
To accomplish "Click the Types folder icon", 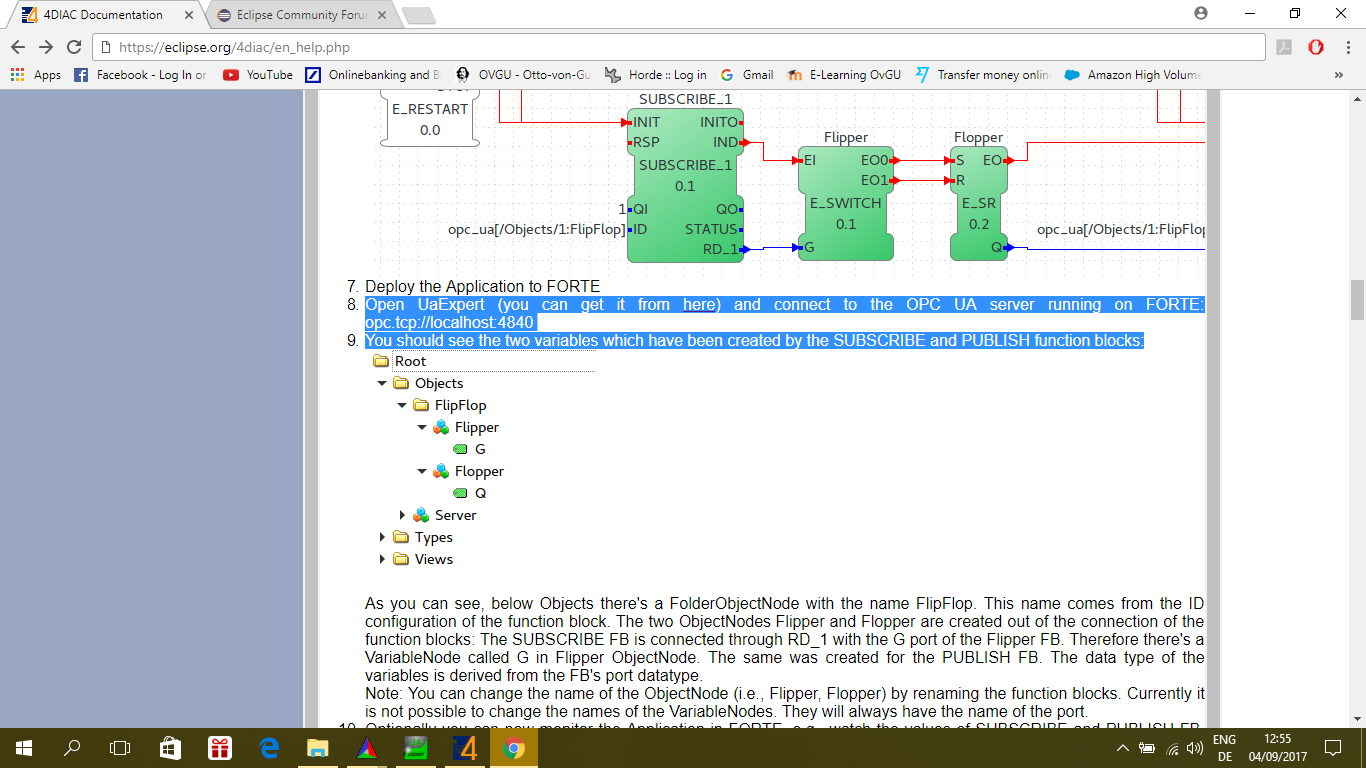I will tap(401, 537).
